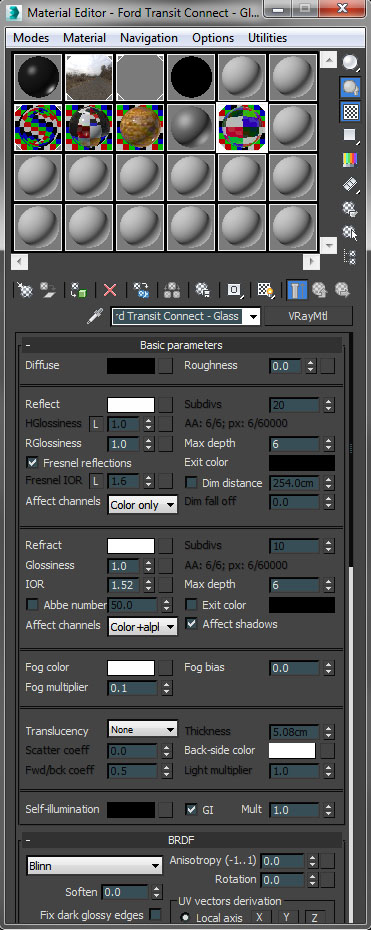Open refraction Affect channels Color+alpha dropdown
The image size is (371, 930).
click(143, 627)
